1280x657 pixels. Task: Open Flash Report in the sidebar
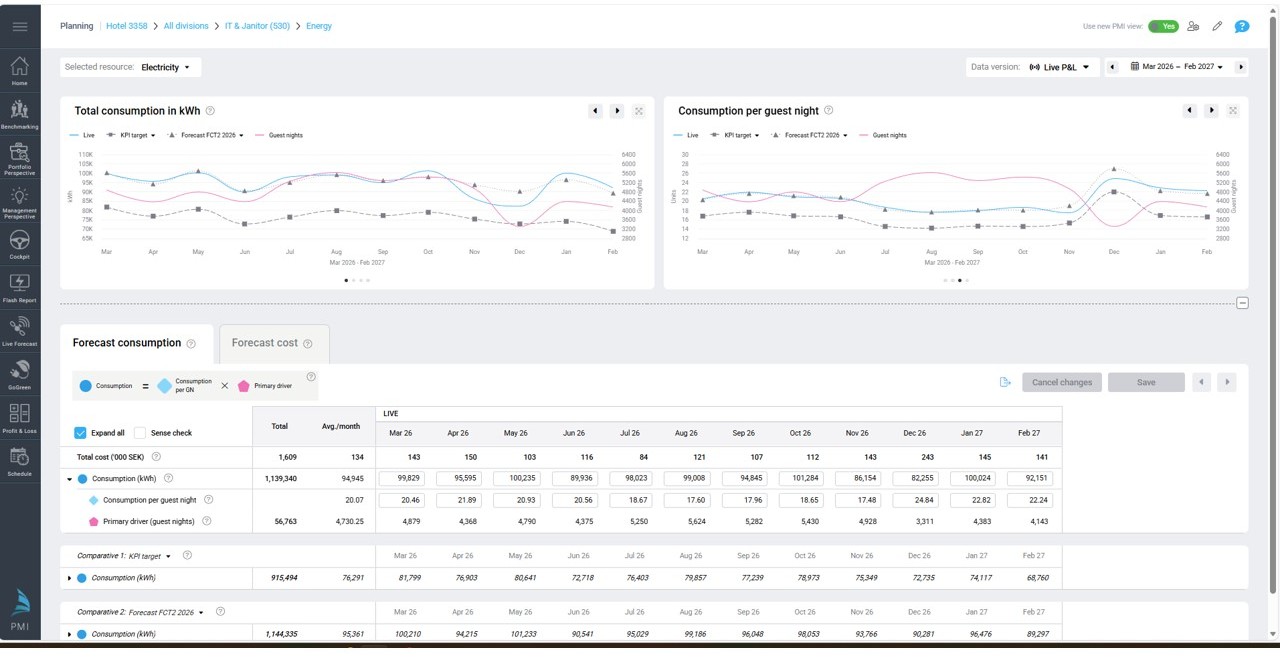point(19,287)
